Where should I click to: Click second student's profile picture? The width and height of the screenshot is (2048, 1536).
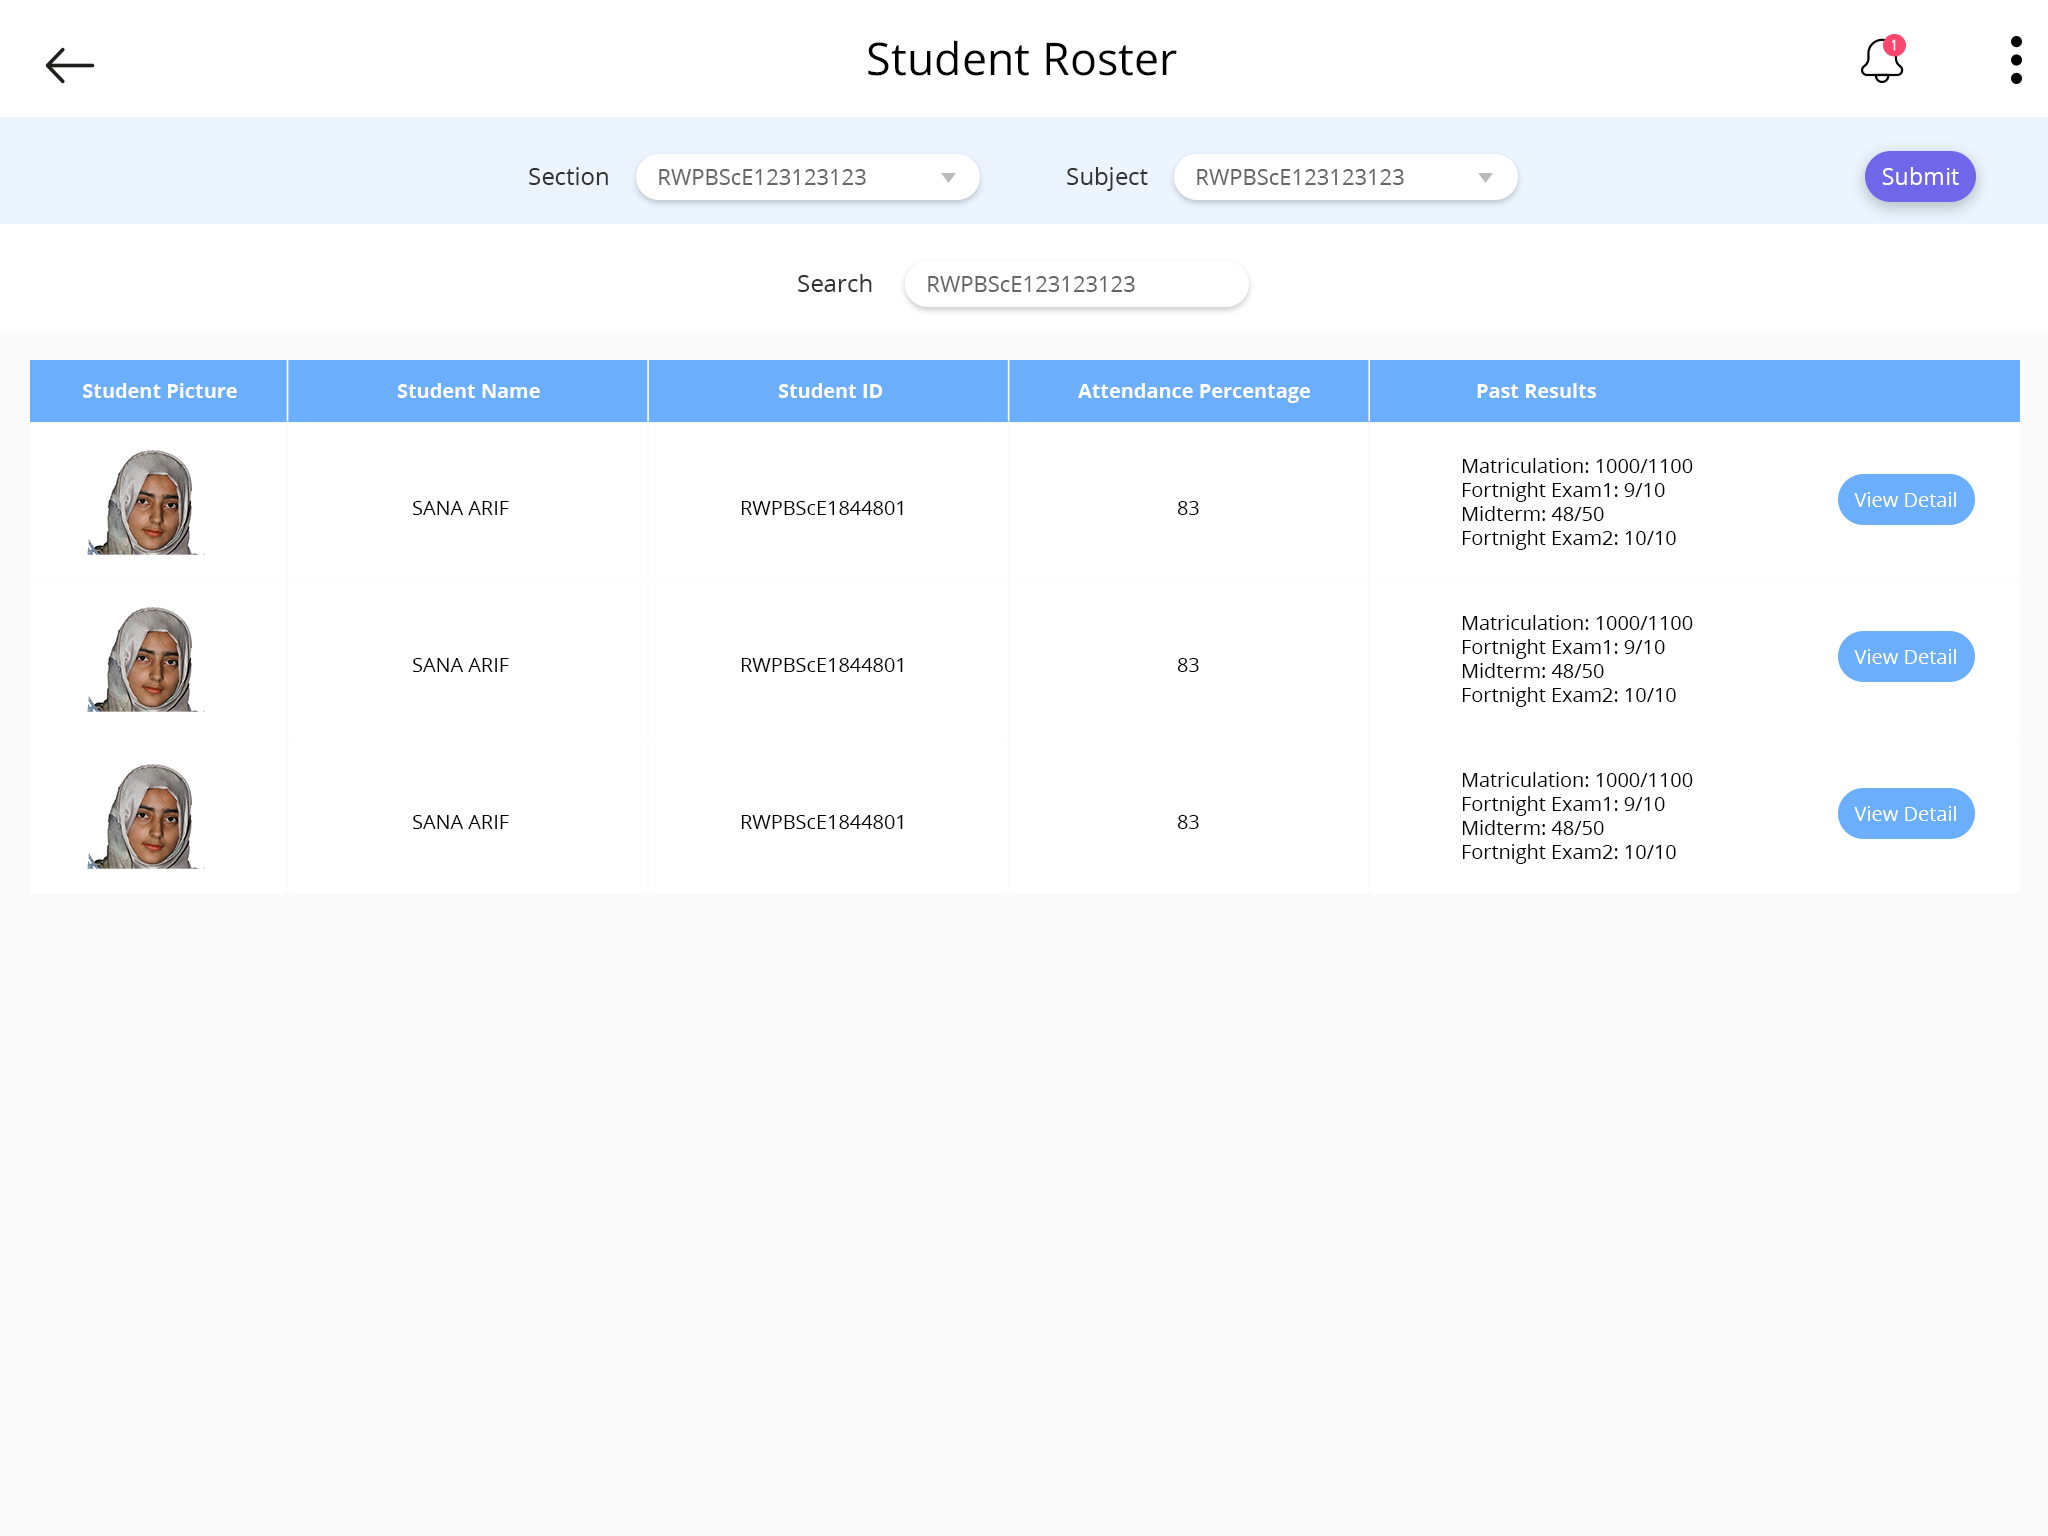click(x=148, y=659)
